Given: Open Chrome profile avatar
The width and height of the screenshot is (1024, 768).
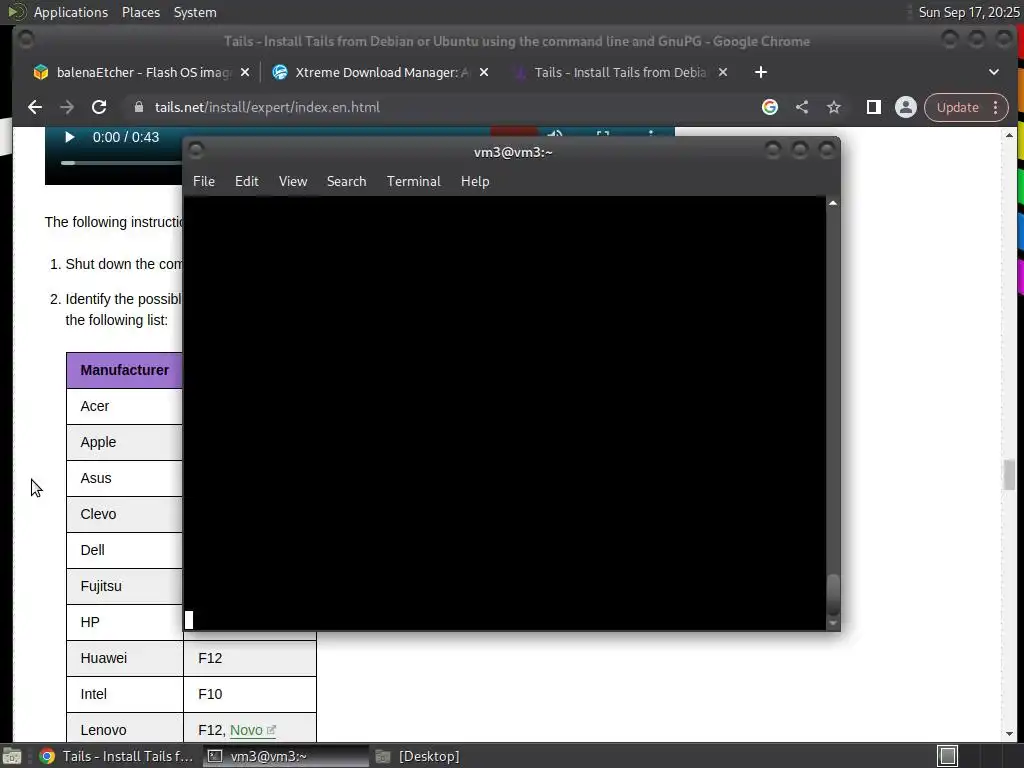Looking at the screenshot, I should coord(906,107).
